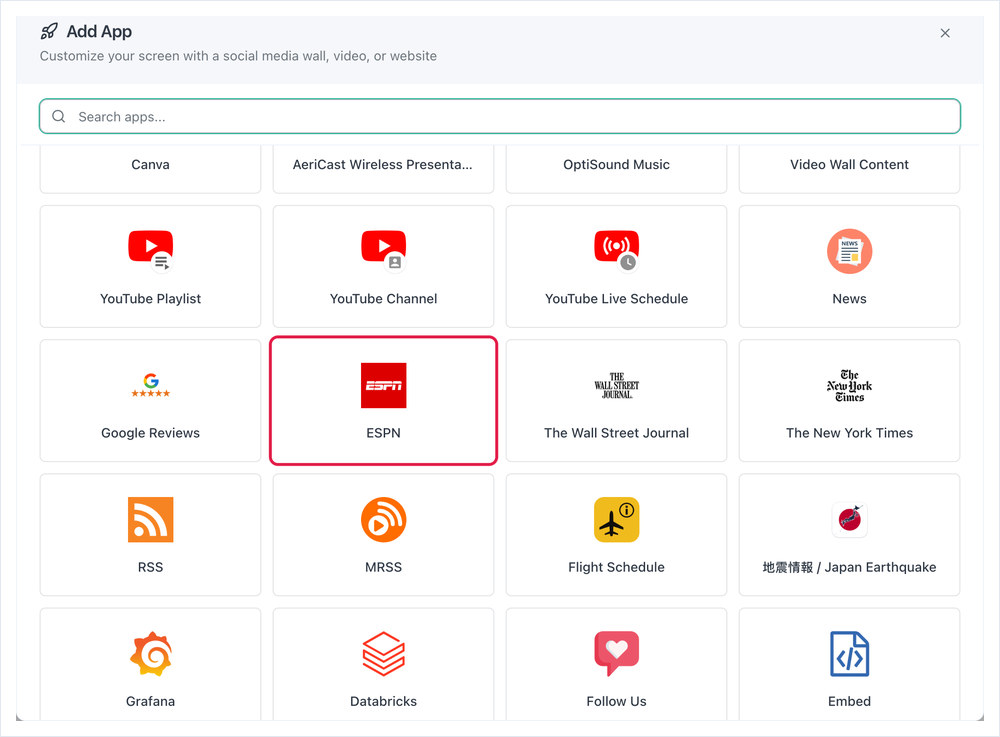1000x737 pixels.
Task: Click the Follow Us heart icon
Action: click(616, 653)
